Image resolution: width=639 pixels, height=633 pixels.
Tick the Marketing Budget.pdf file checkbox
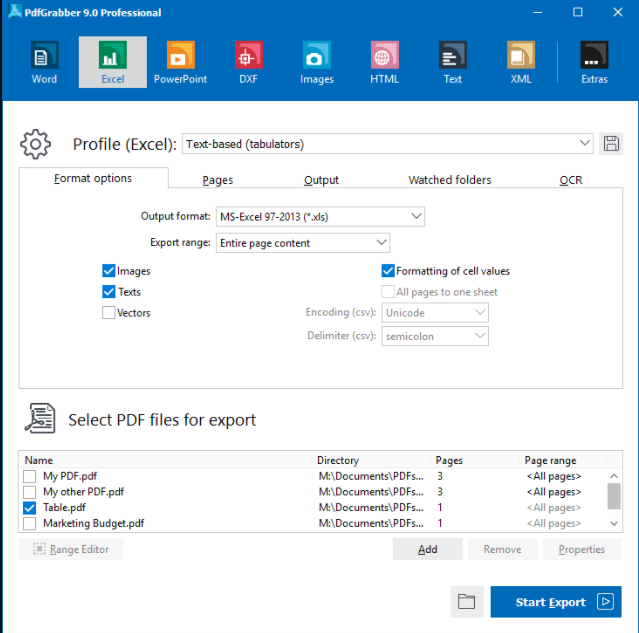click(29, 523)
